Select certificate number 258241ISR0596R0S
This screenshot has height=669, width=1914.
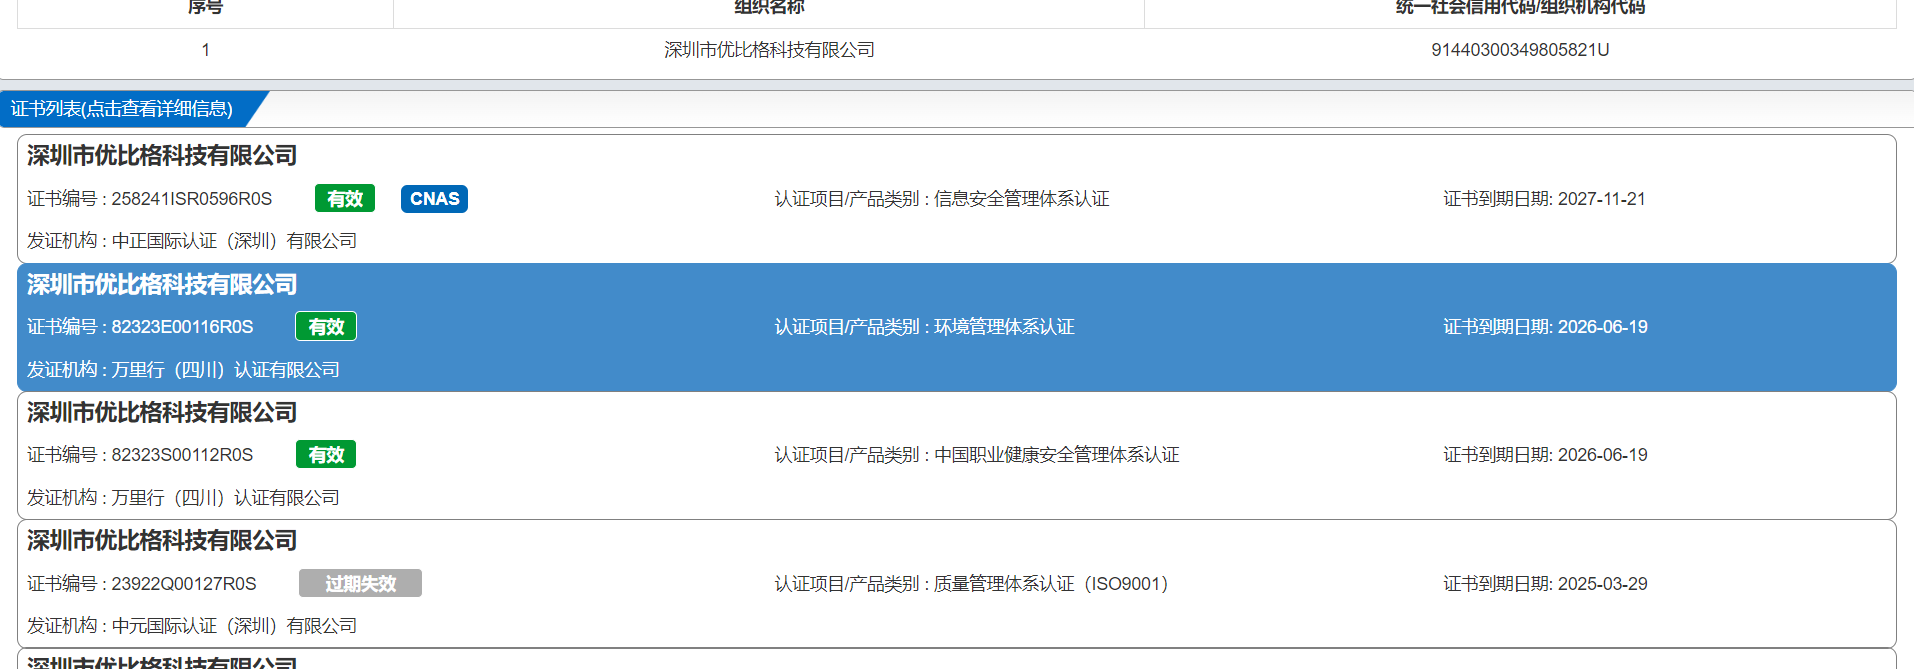(192, 199)
